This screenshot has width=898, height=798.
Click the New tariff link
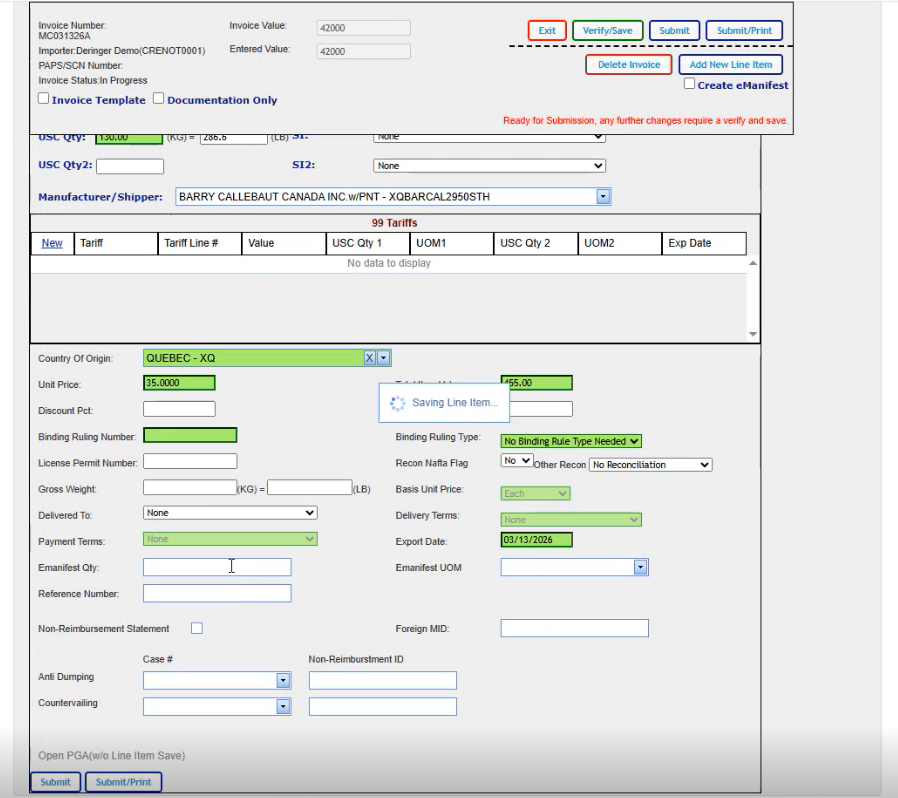coord(52,243)
